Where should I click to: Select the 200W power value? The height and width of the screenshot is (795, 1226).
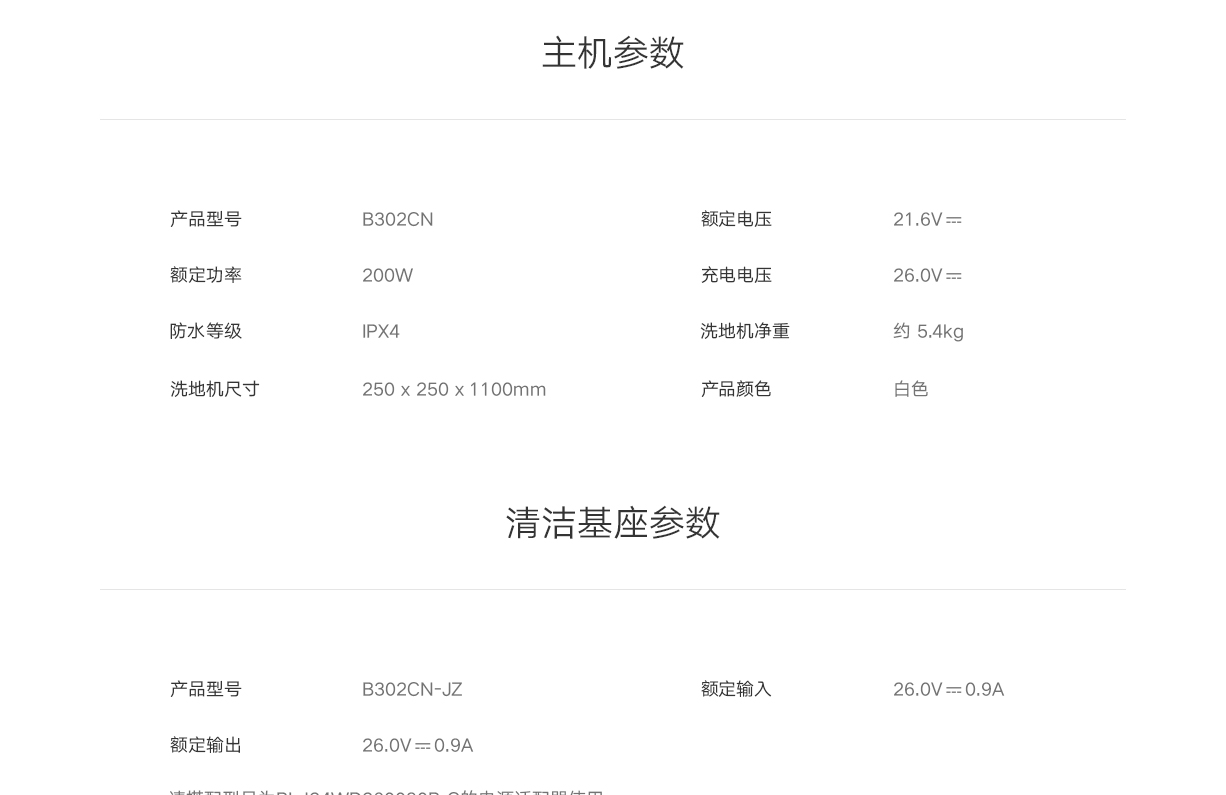point(387,276)
